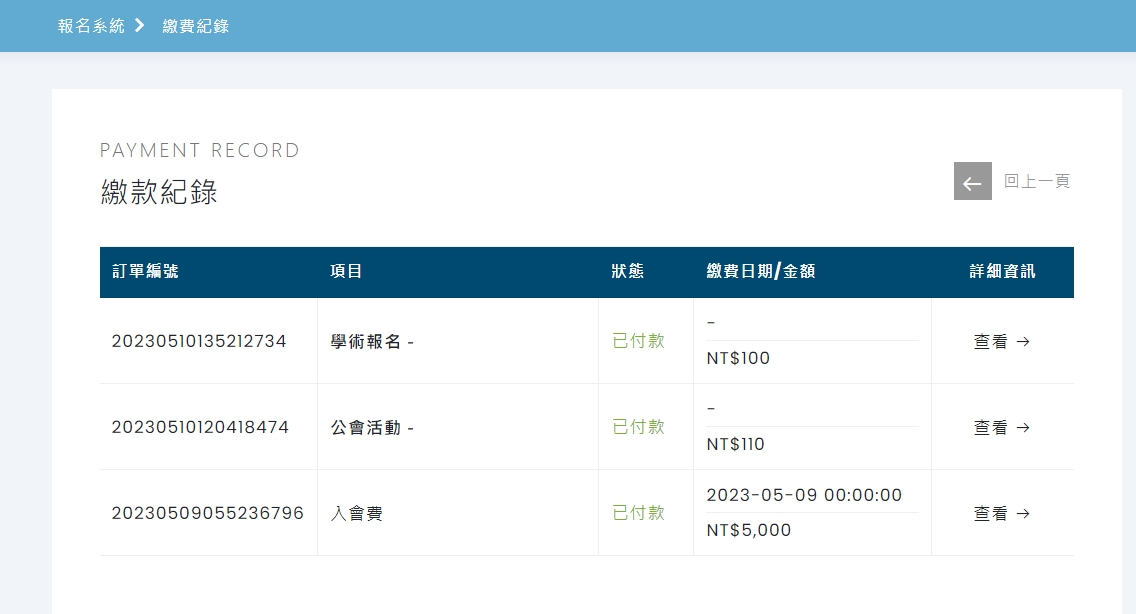Screen dimensions: 1136x614
Task: Click arrow icon in 學術報名 row
Action: pyautogui.click(x=1023, y=341)
